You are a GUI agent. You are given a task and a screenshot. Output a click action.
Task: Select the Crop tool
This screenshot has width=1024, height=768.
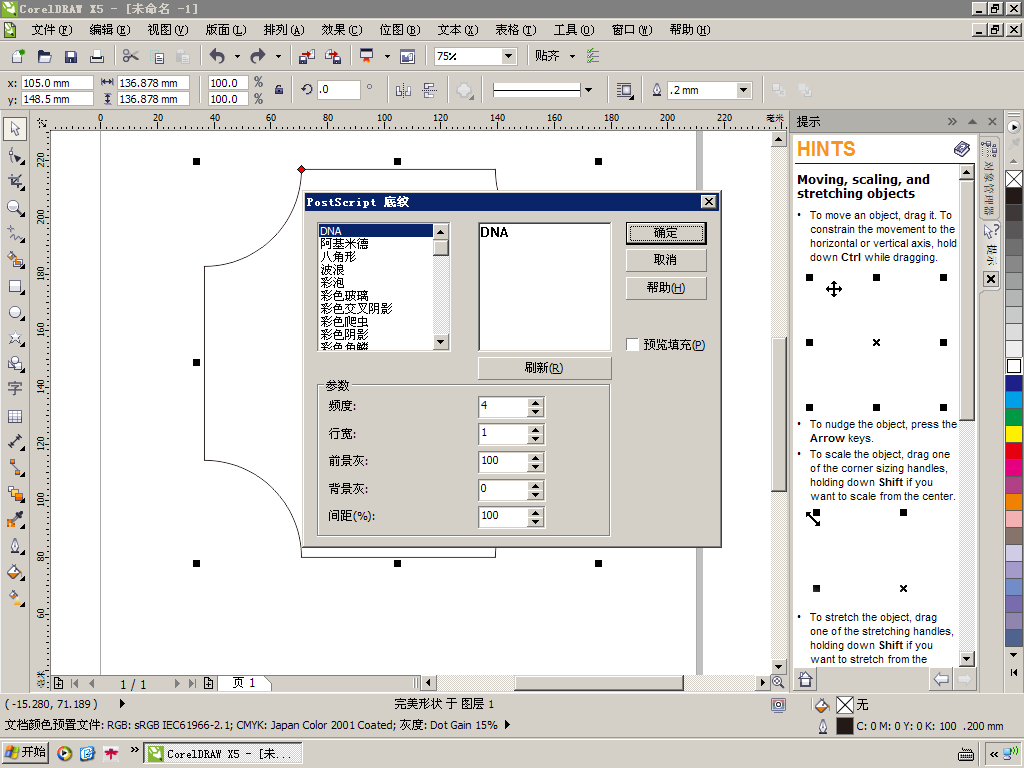[15, 182]
